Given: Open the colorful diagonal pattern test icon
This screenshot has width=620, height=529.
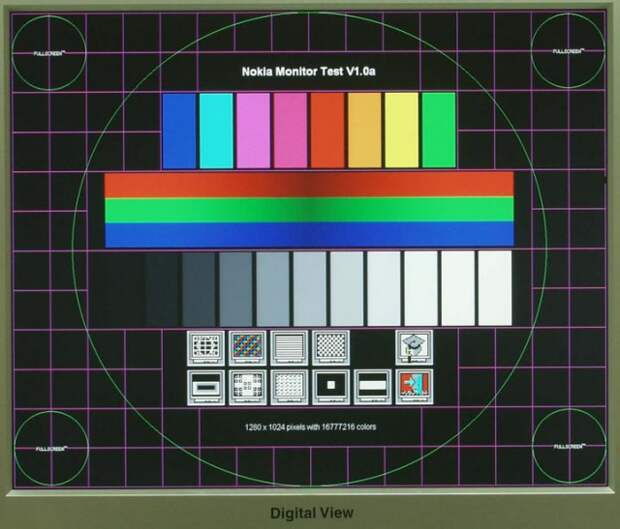Looking at the screenshot, I should 248,348.
